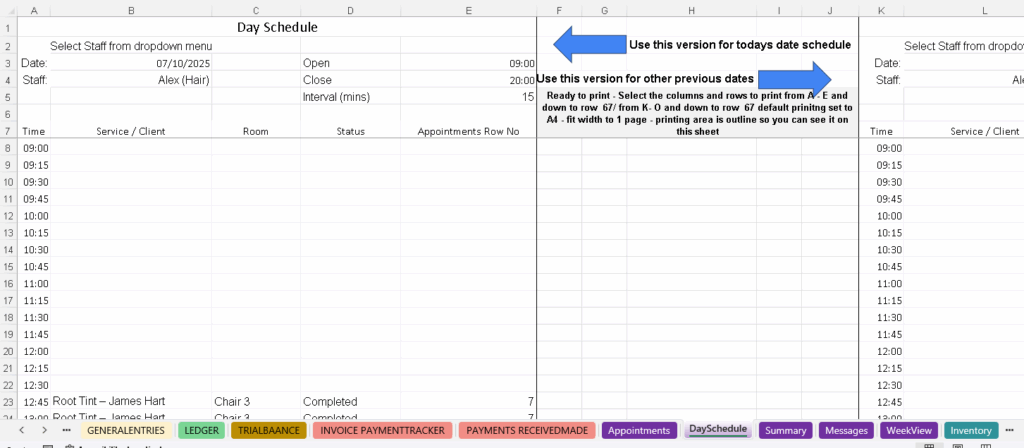The width and height of the screenshot is (1024, 448).
Task: Open the TRIALBAANCE sheet tab
Action: click(268, 430)
